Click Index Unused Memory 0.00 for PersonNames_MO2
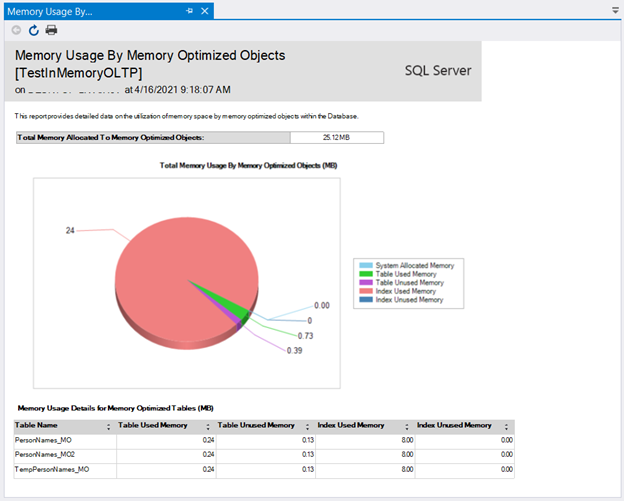This screenshot has width=624, height=501. pos(507,454)
